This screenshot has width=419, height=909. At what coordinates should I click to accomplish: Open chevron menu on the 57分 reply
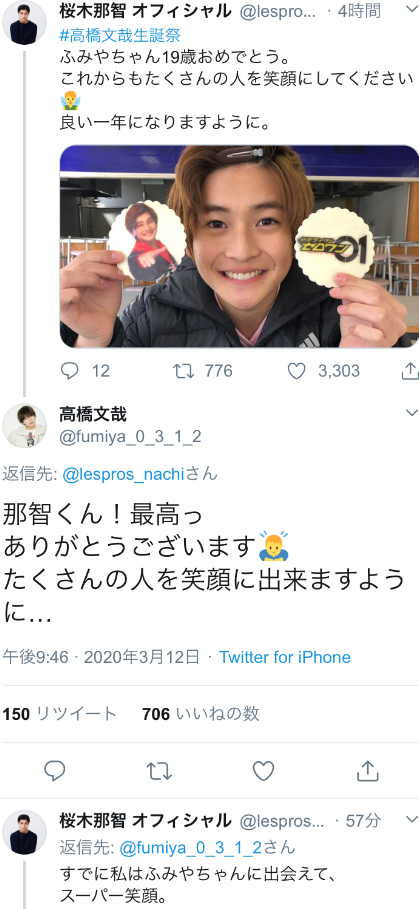pyautogui.click(x=411, y=819)
